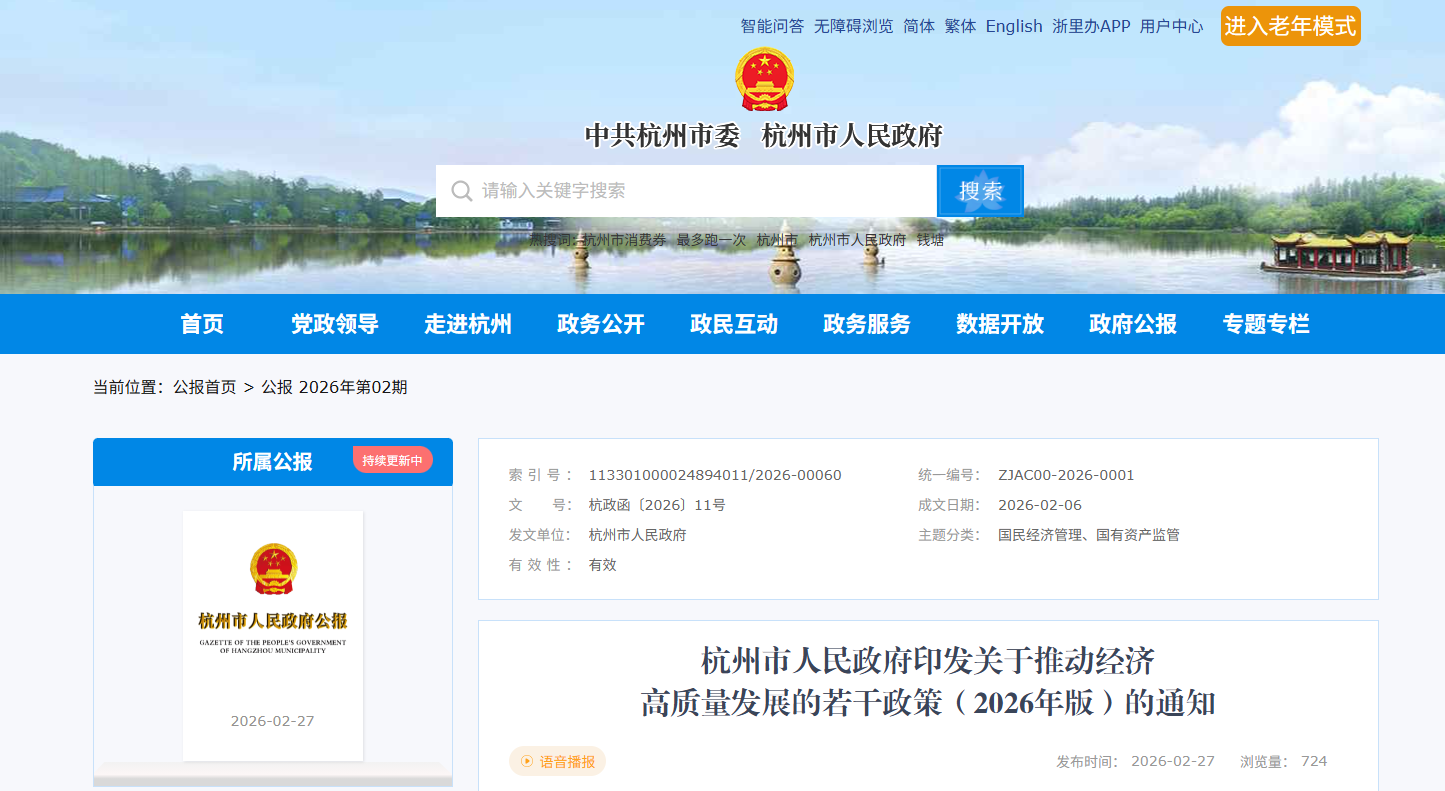Select 数据开放 in navigation bar
Viewport: 1445px width, 791px height.
click(x=1000, y=324)
